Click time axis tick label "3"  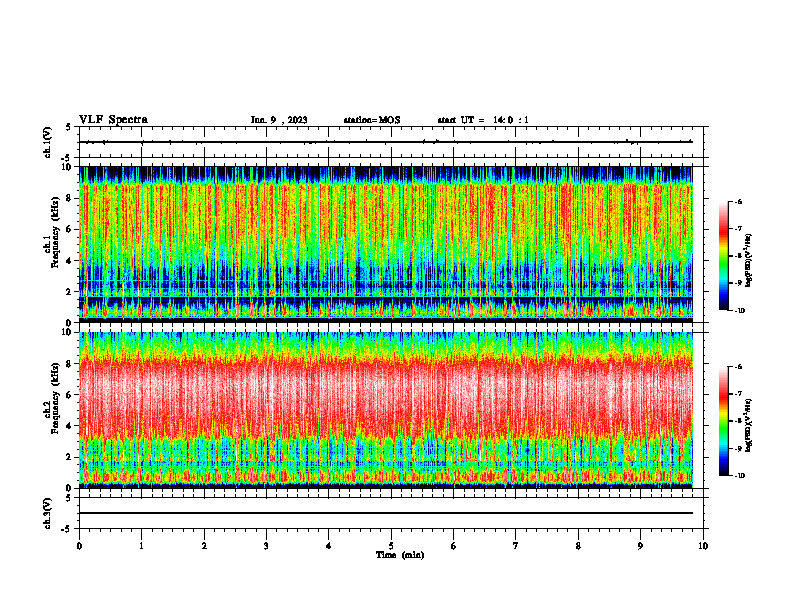pos(266,546)
